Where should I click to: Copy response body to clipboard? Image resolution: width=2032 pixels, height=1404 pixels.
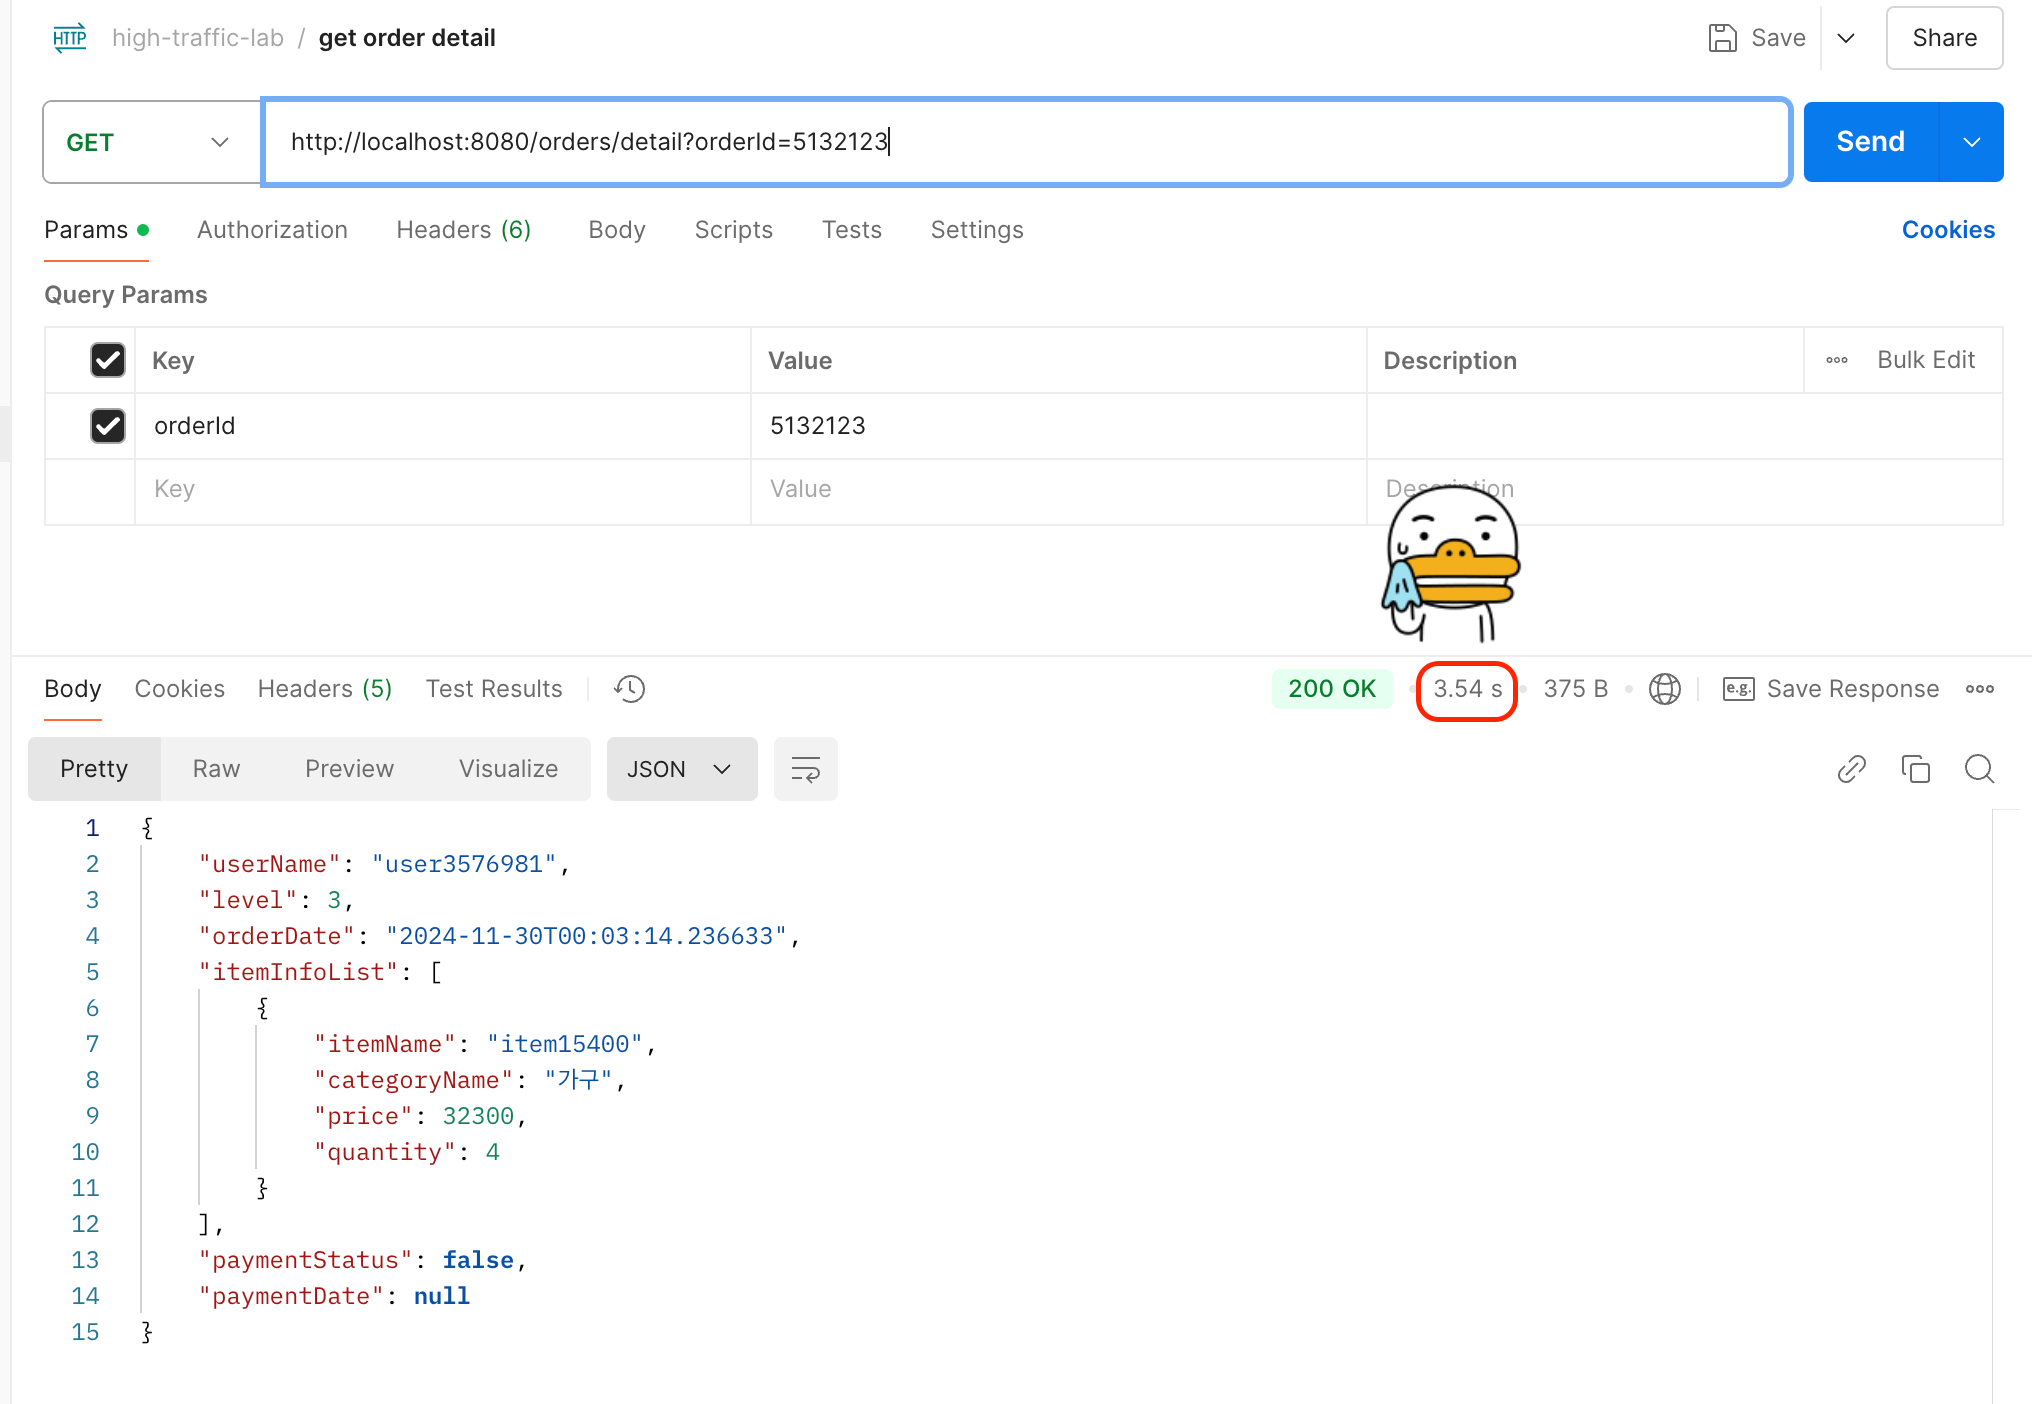click(1915, 769)
